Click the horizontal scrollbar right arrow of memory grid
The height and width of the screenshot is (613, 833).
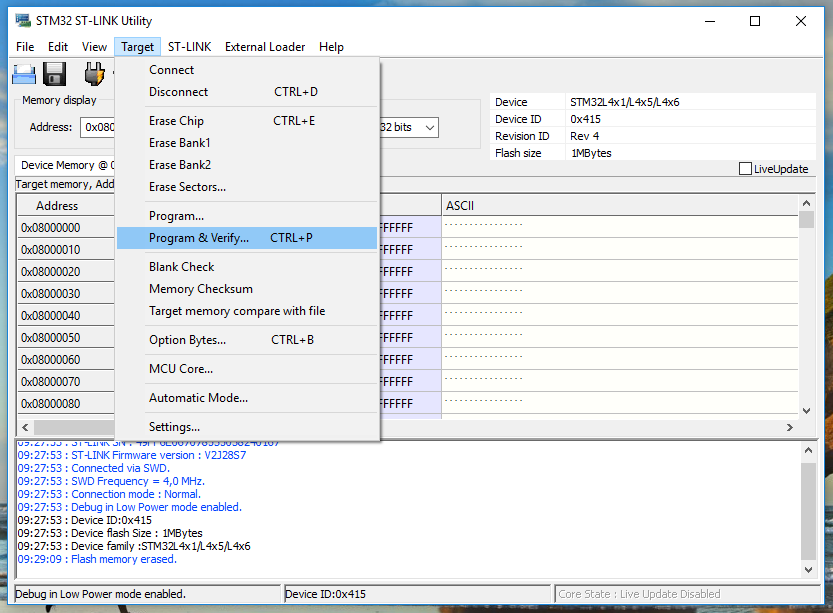[x=790, y=427]
